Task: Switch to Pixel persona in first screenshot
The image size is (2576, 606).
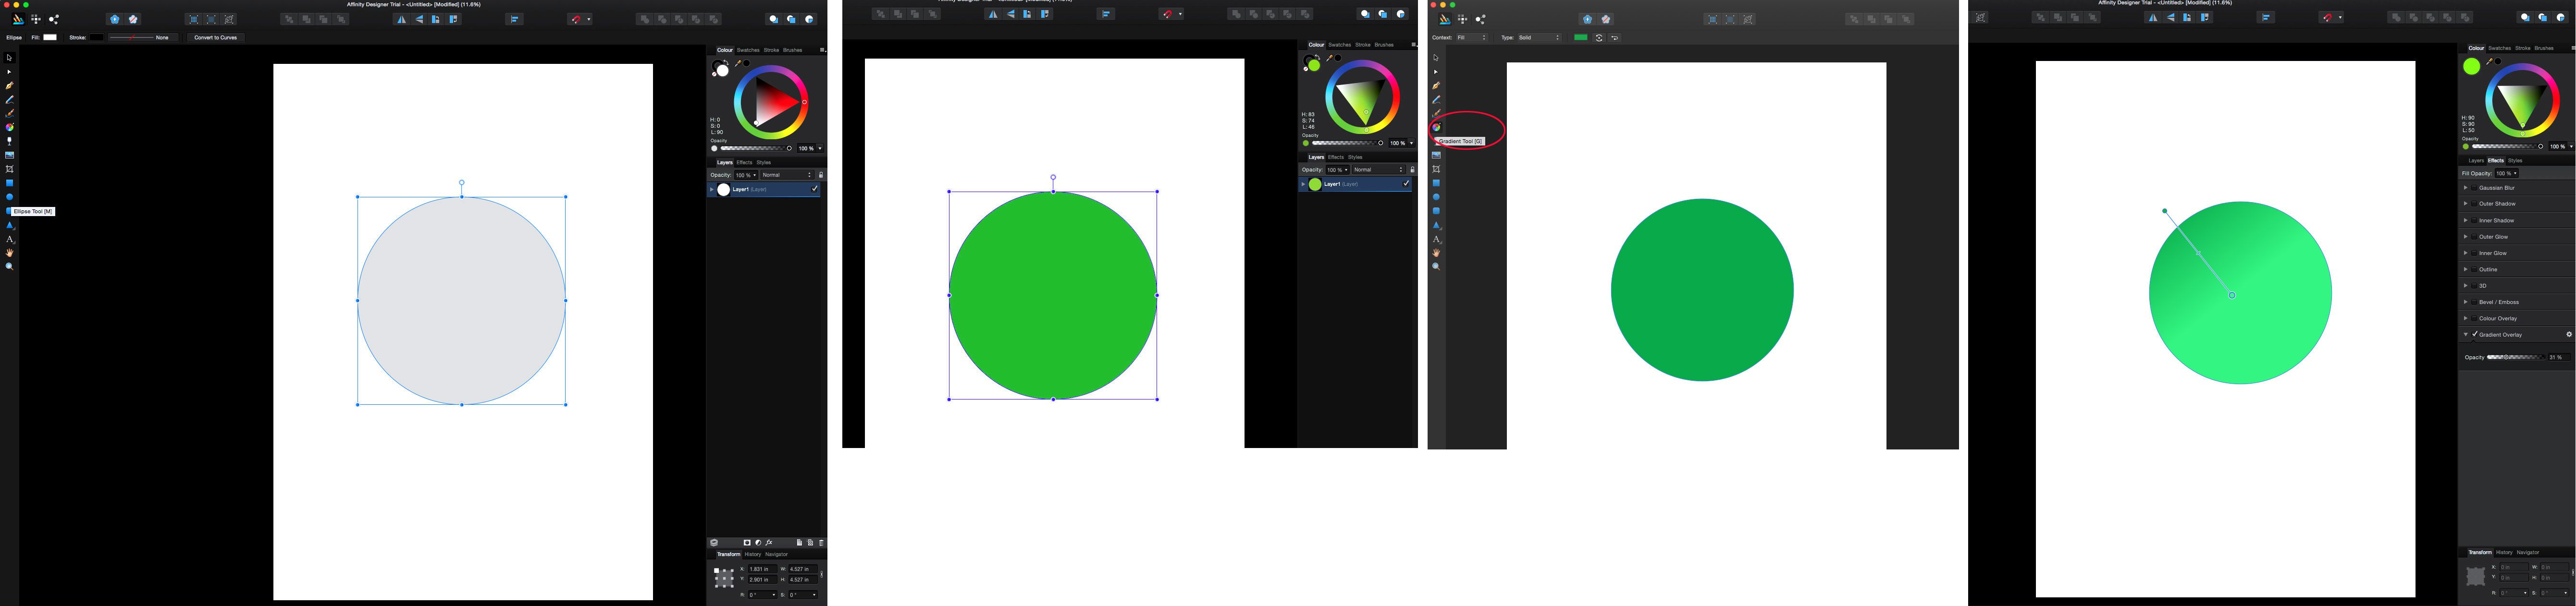Action: [36, 19]
